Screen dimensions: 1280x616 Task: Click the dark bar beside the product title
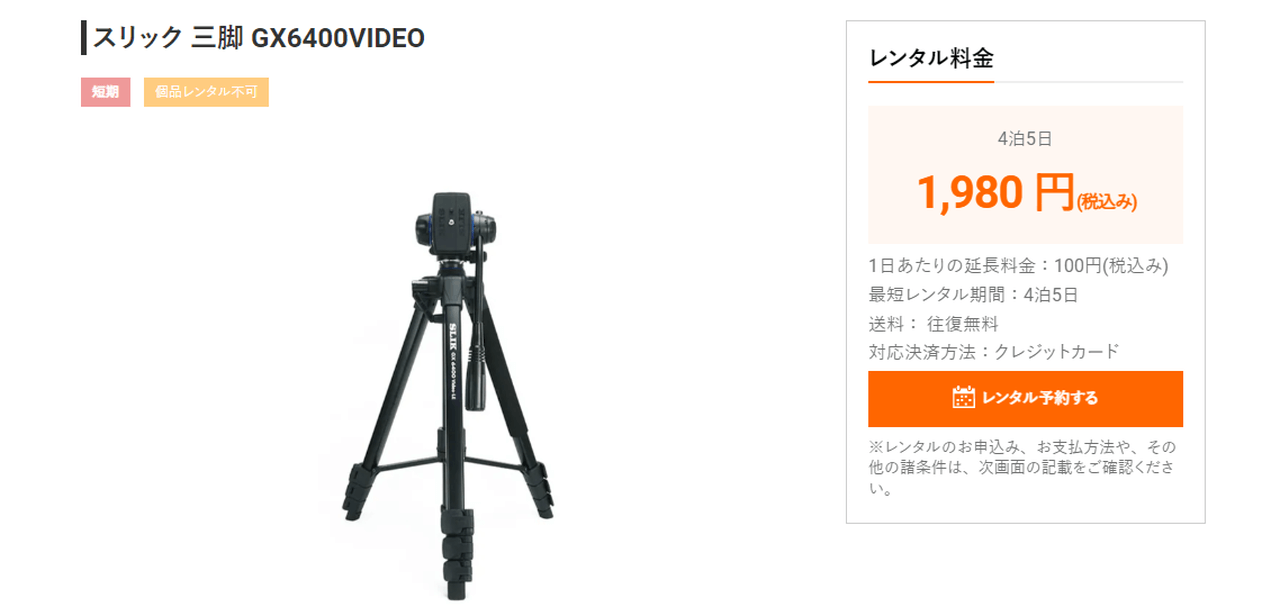(84, 38)
